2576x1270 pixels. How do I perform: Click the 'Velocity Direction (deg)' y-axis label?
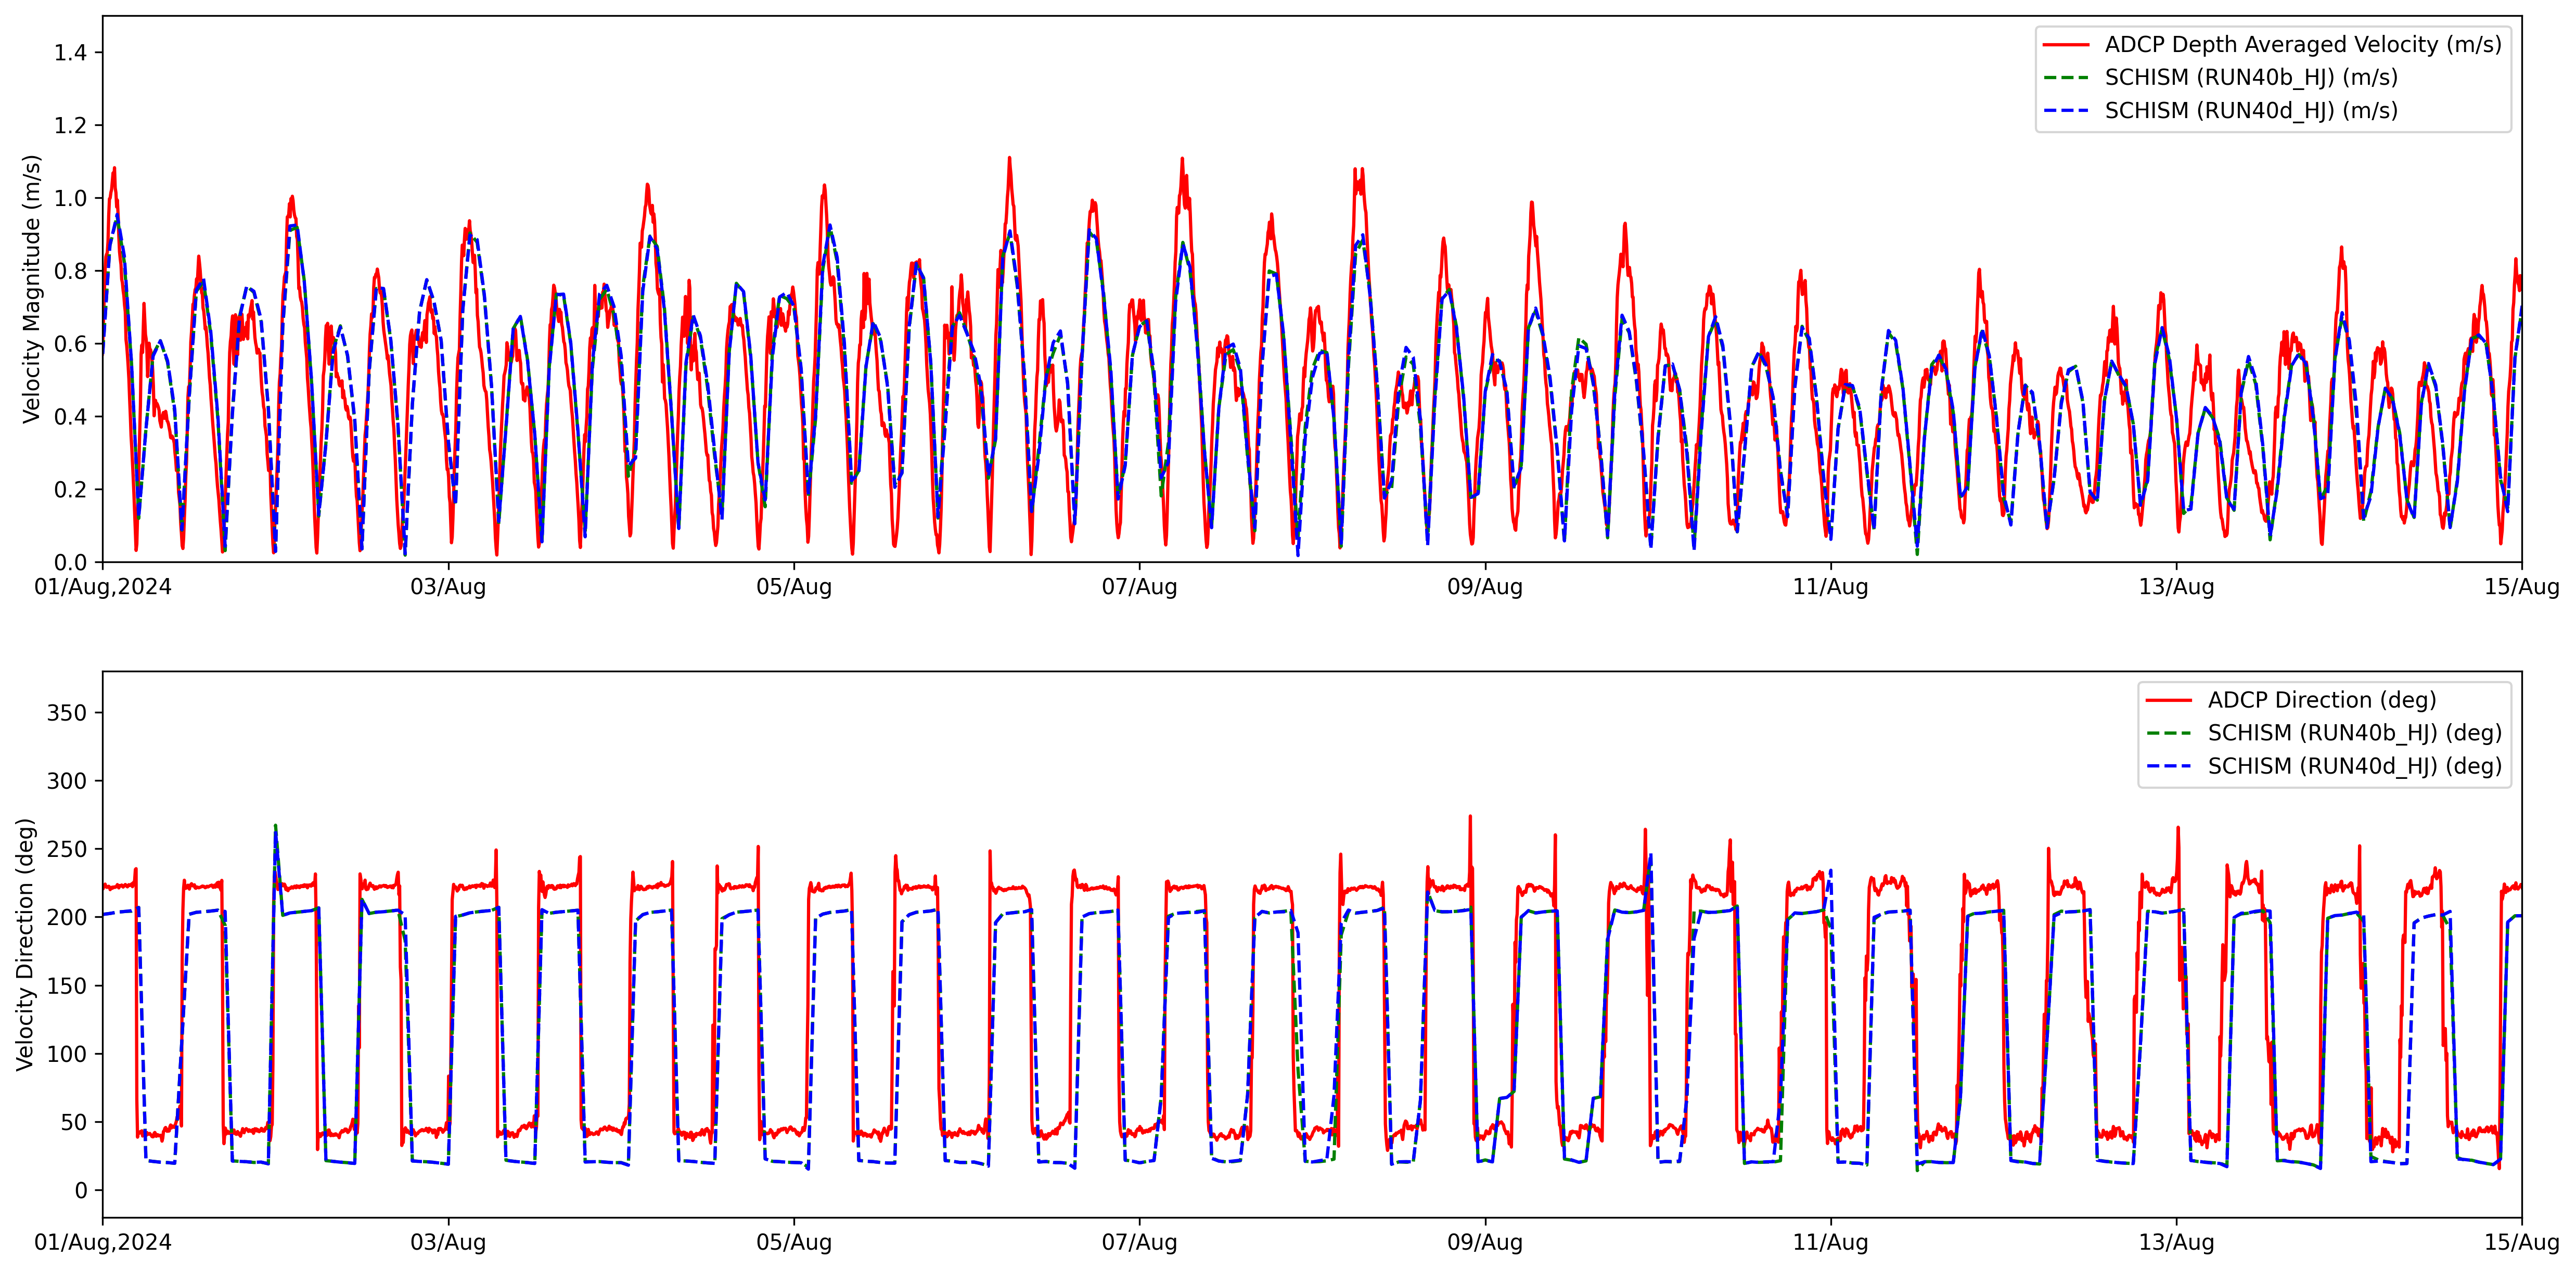[x=25, y=944]
